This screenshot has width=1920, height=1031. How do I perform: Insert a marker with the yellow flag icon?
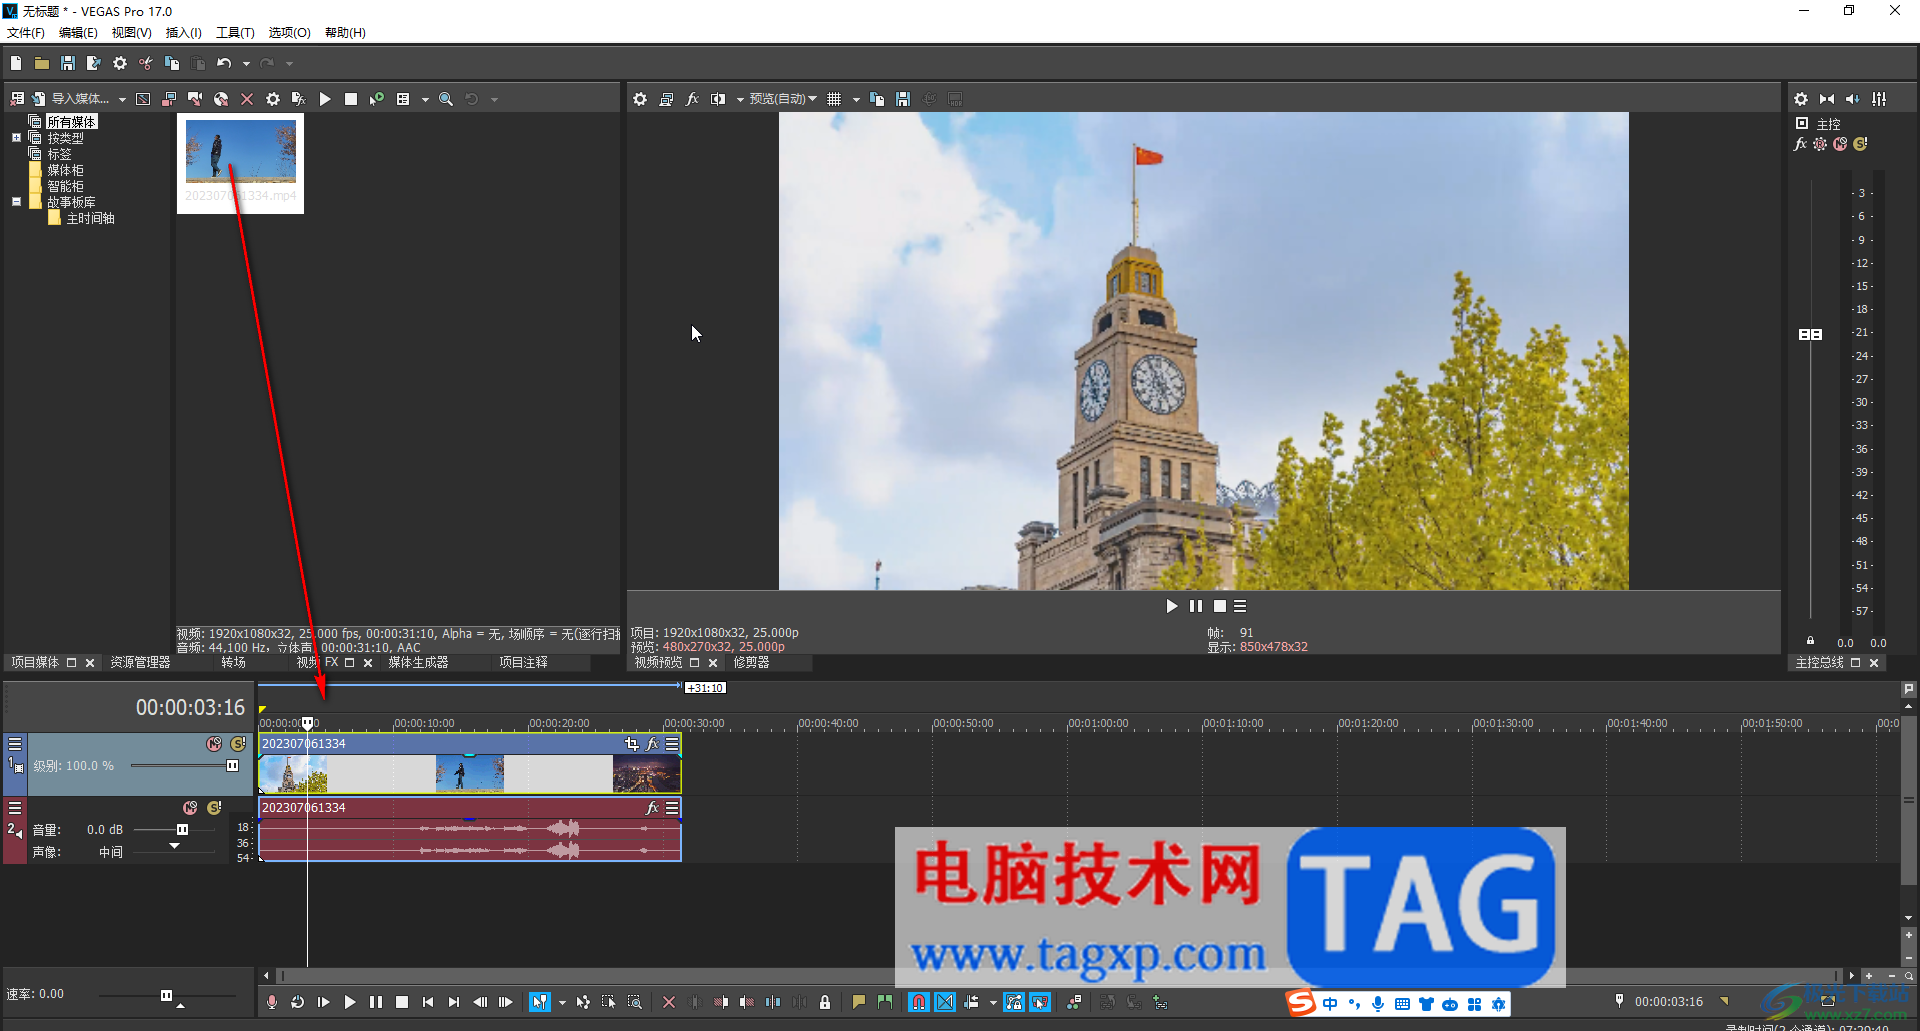pyautogui.click(x=859, y=1002)
